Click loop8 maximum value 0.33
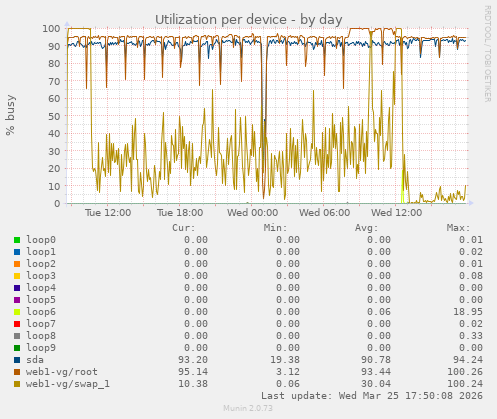 click(471, 336)
